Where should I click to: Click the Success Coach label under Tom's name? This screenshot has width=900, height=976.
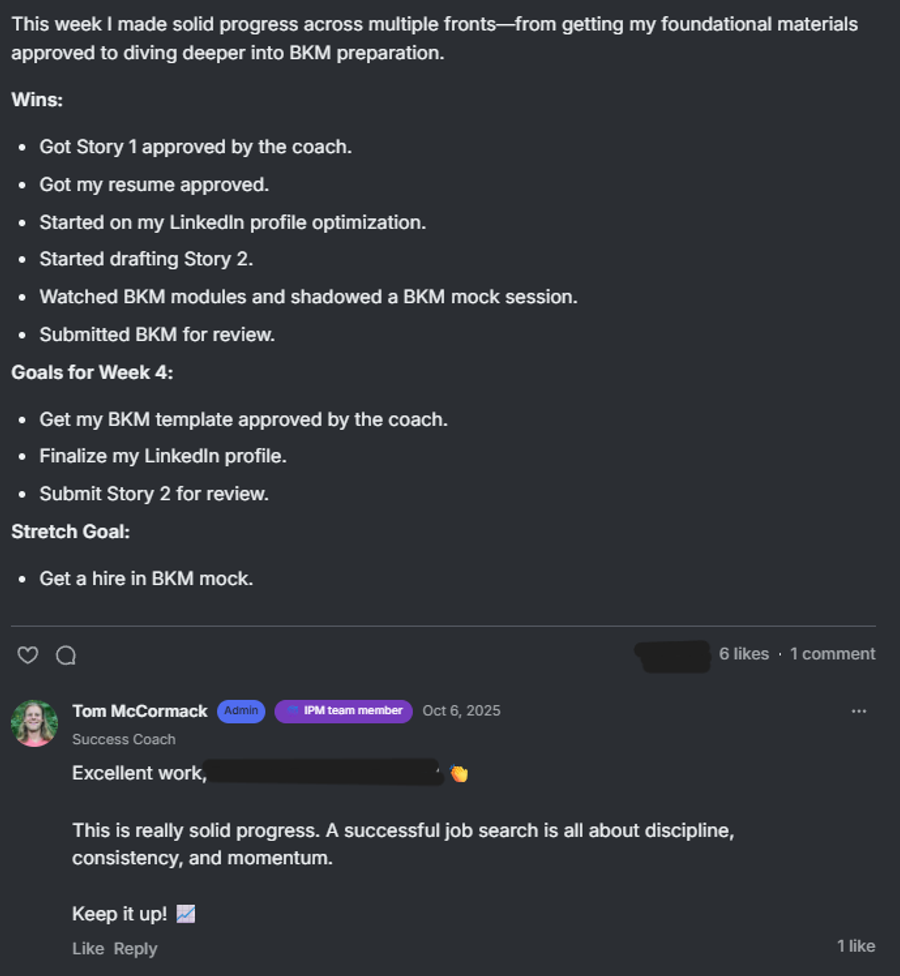(x=124, y=739)
